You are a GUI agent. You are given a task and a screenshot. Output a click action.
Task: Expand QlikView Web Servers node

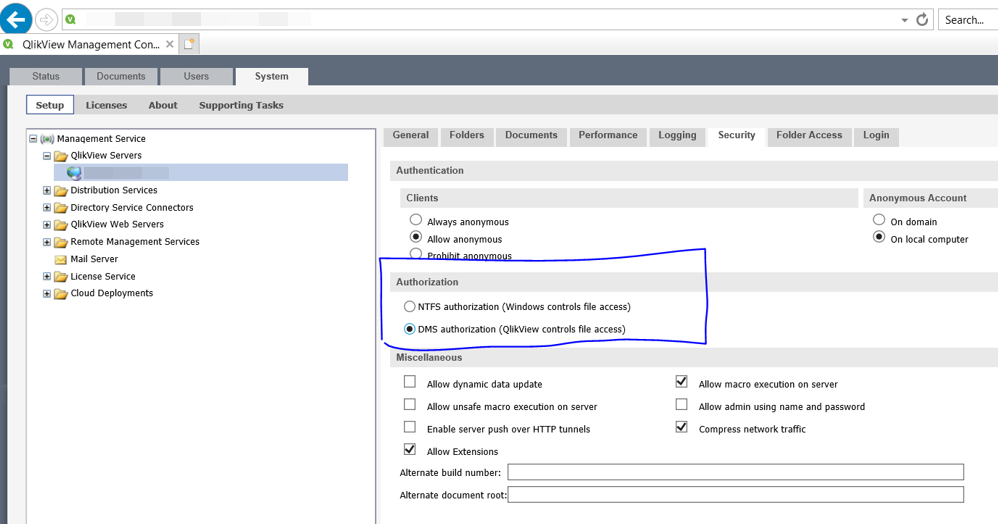[46, 224]
